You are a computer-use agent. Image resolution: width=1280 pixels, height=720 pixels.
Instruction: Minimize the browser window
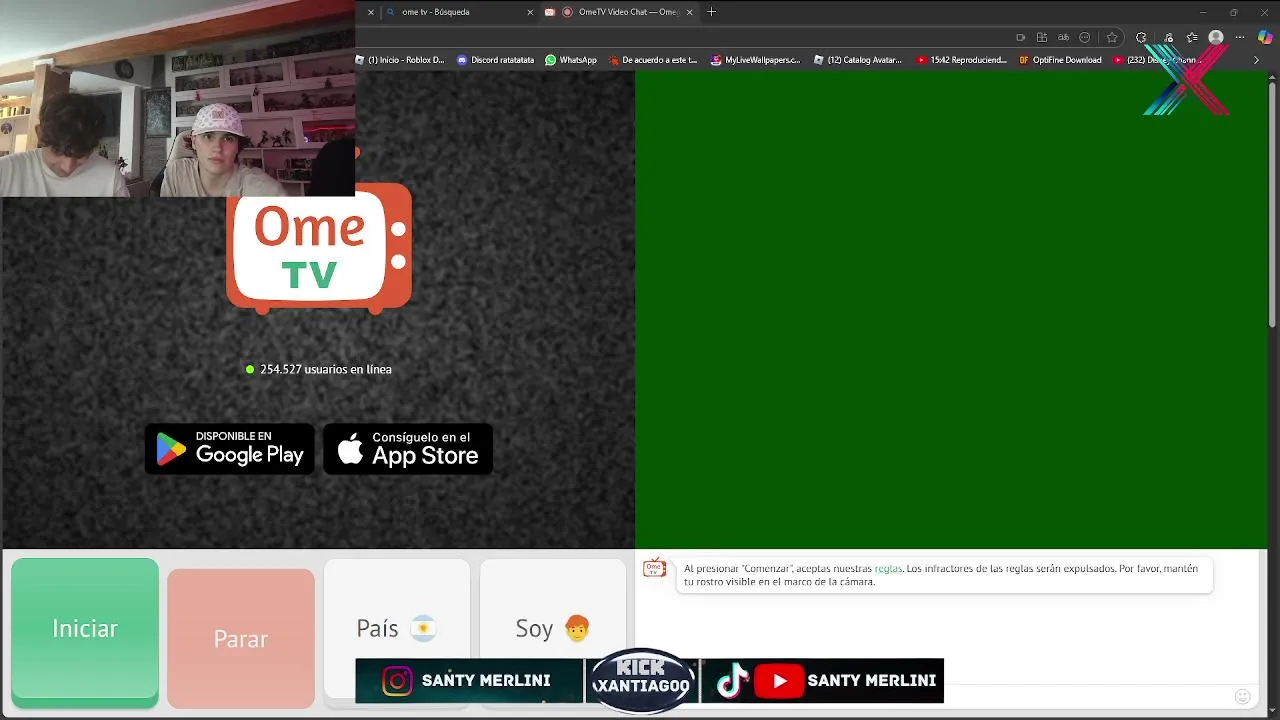click(1202, 12)
